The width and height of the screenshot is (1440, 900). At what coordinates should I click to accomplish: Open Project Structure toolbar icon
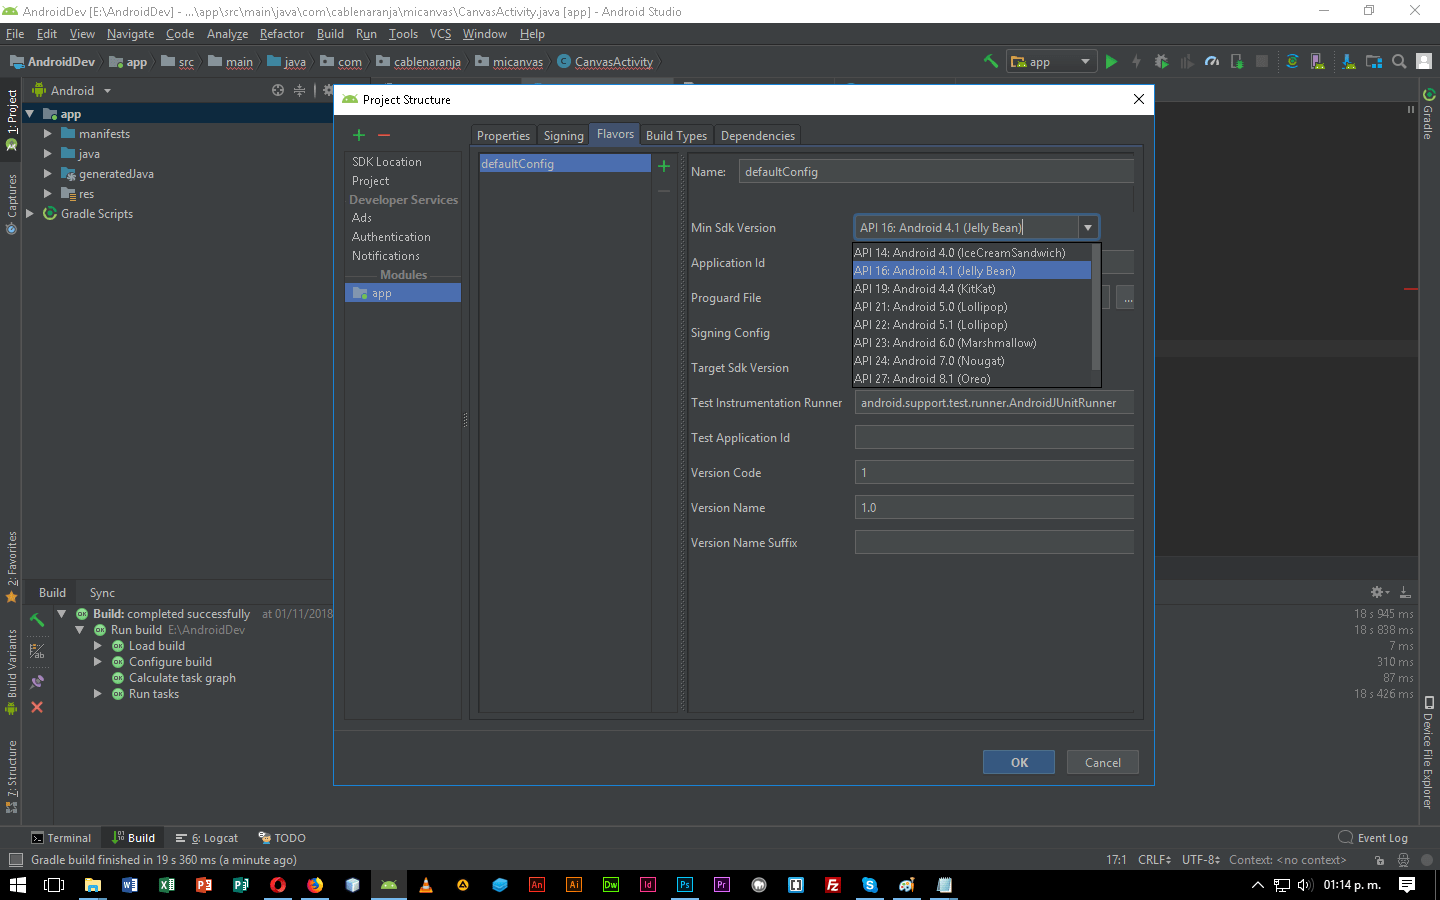tap(1374, 61)
